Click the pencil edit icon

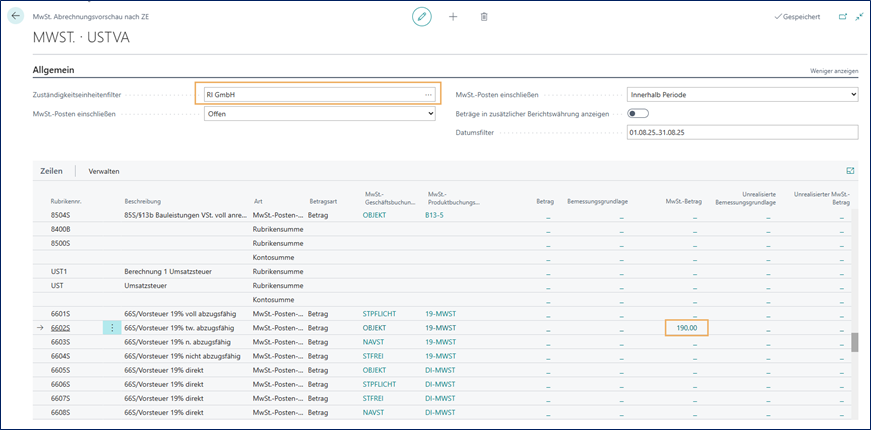(x=422, y=17)
